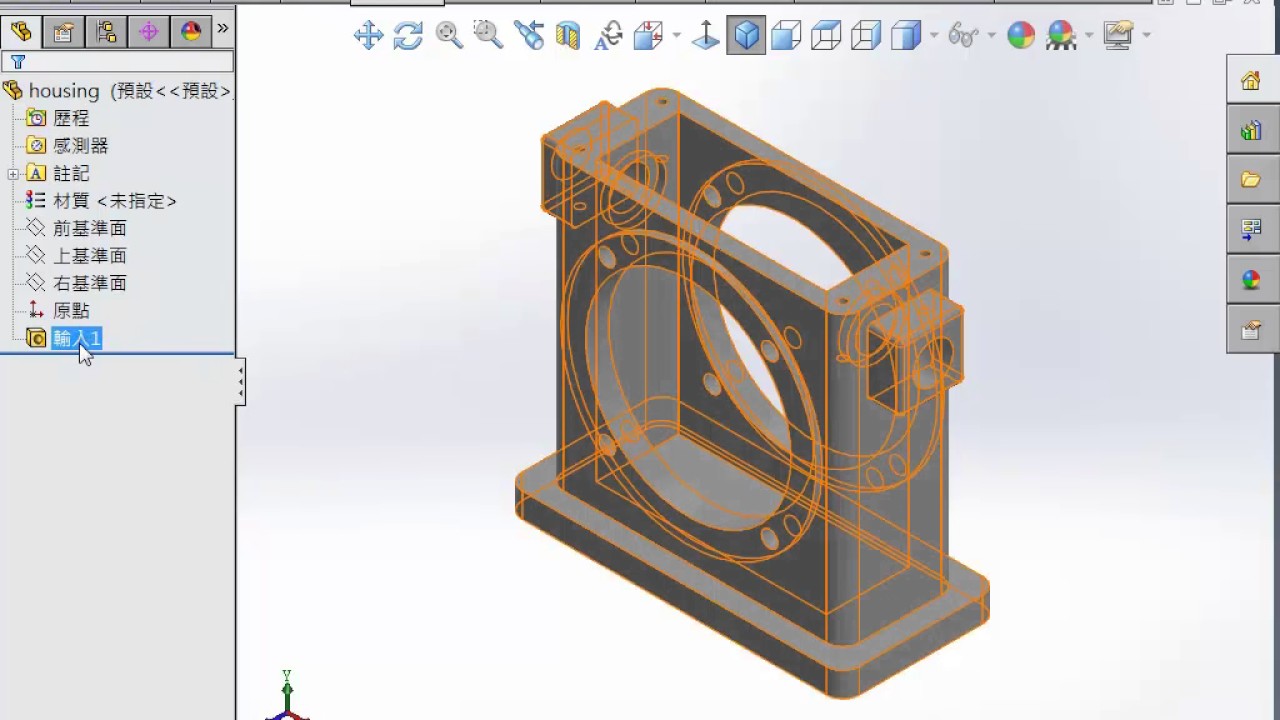Switch to Shaded display style
The width and height of the screenshot is (1280, 720).
(x=786, y=37)
